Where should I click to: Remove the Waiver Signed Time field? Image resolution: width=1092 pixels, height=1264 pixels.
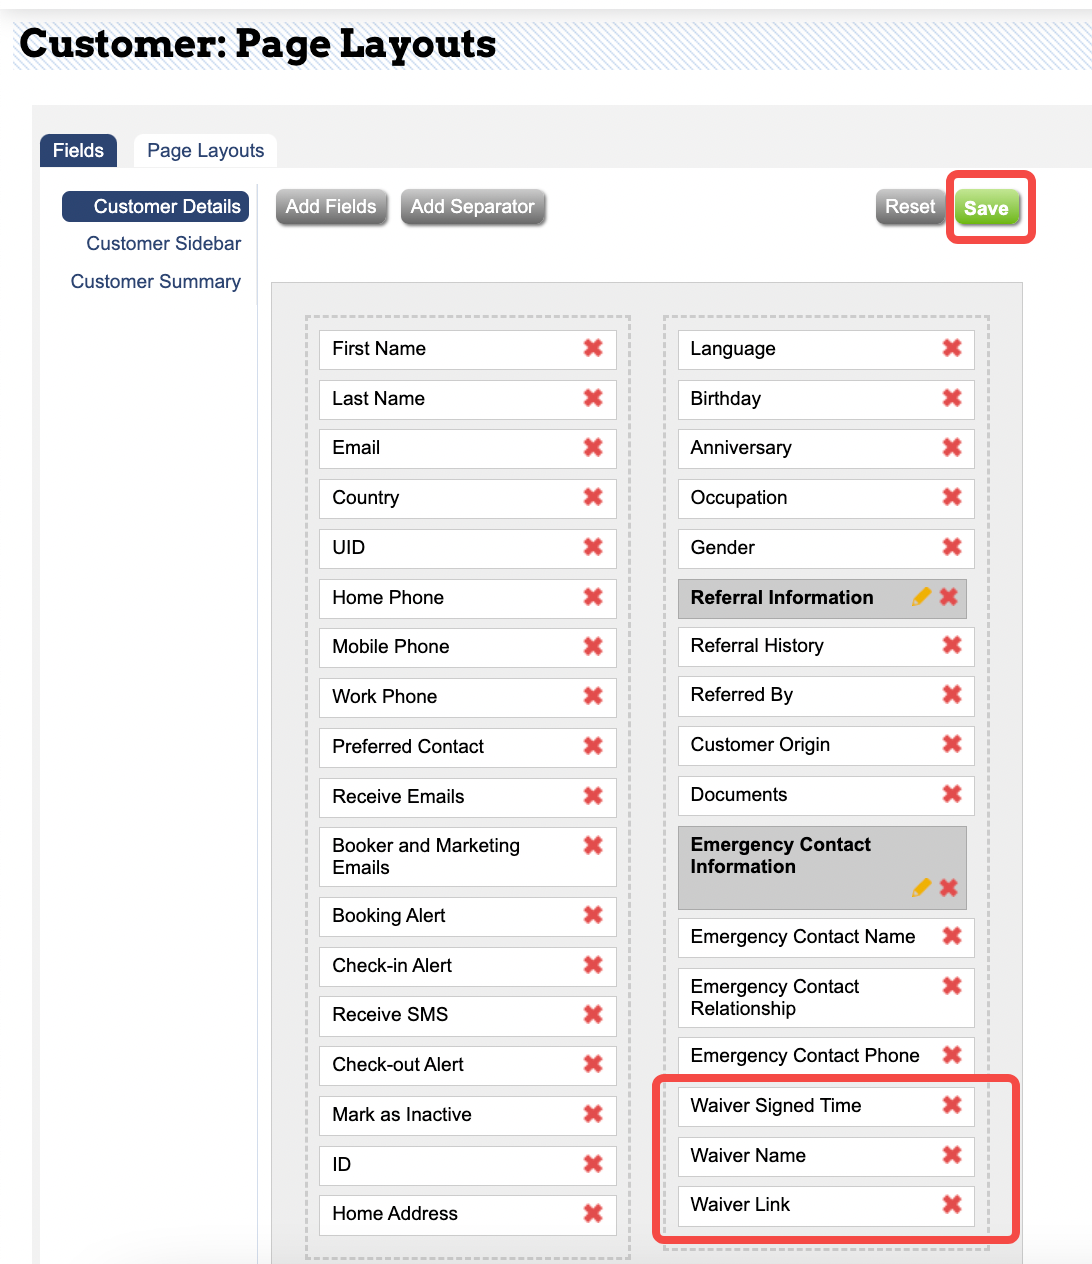952,1105
